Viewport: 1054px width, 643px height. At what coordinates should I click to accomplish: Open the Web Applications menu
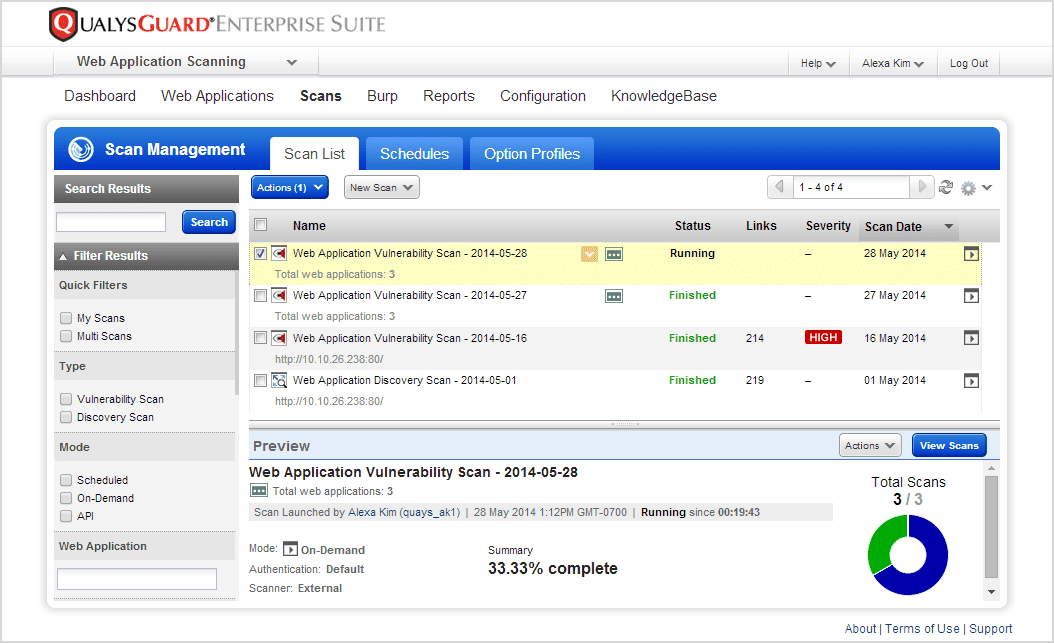tap(217, 96)
